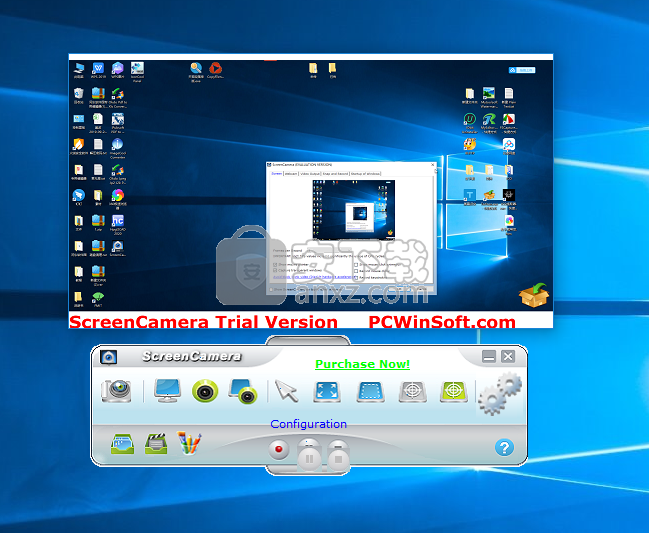Follow the Purchase Now! link
This screenshot has width=649, height=533.
coord(363,364)
